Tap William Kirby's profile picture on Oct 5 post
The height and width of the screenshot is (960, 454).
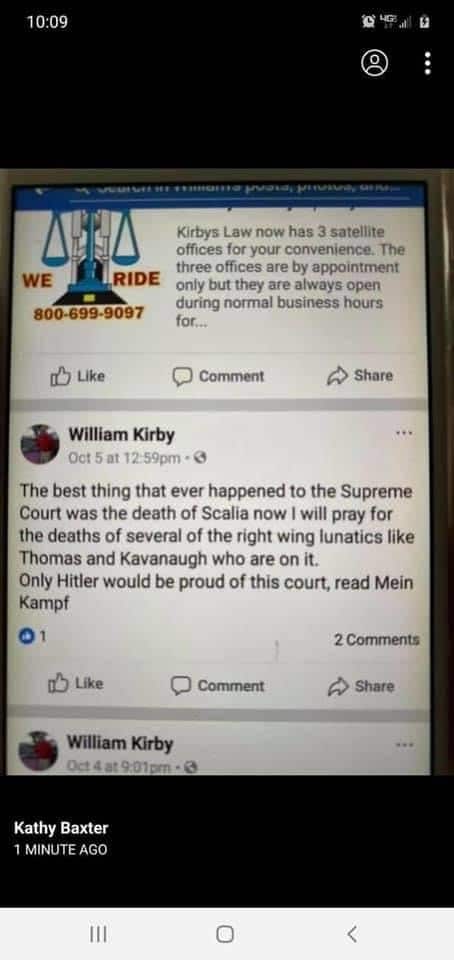tap(40, 443)
